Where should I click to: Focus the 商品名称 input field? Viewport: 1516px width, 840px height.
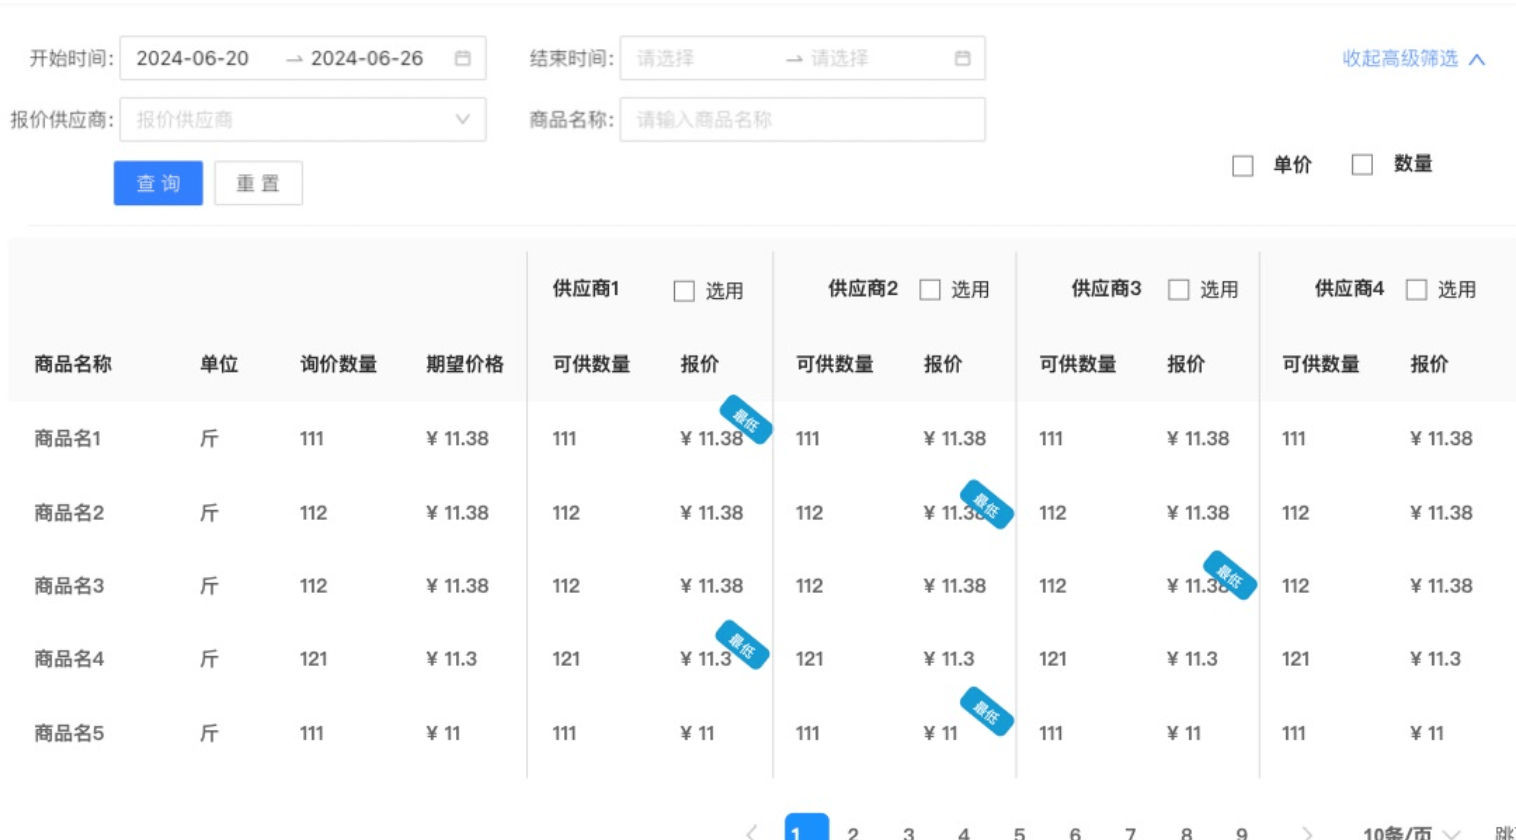click(803, 119)
